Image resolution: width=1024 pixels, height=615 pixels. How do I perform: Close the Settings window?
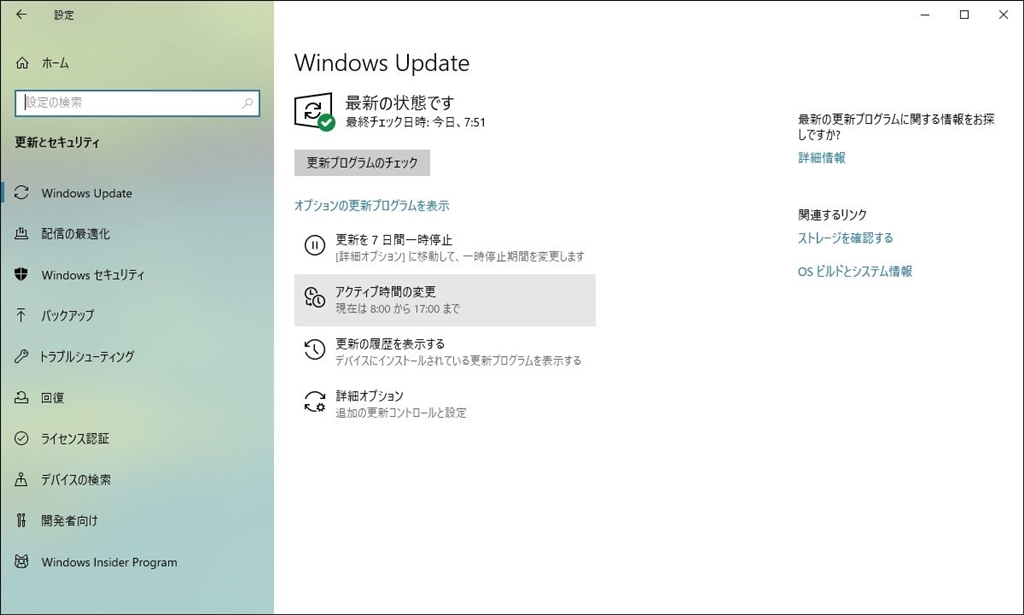pos(1004,14)
